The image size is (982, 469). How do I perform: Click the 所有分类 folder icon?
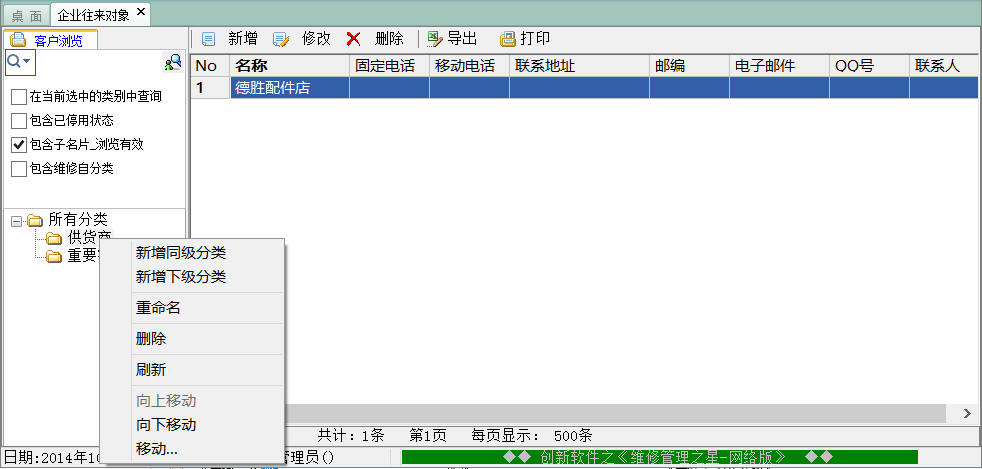(x=35, y=220)
